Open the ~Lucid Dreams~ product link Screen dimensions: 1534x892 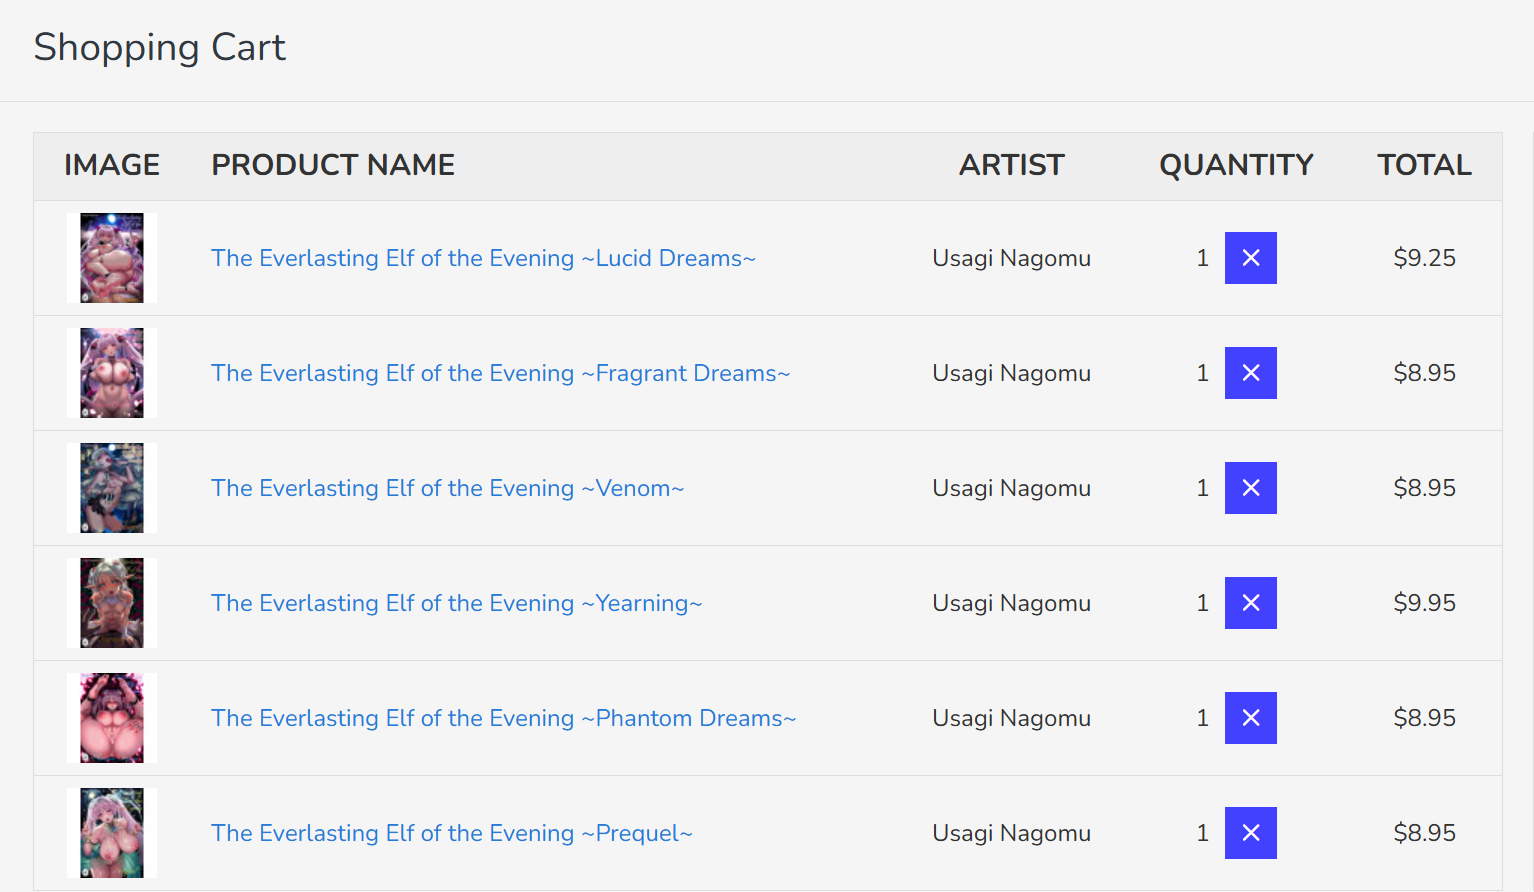(483, 258)
